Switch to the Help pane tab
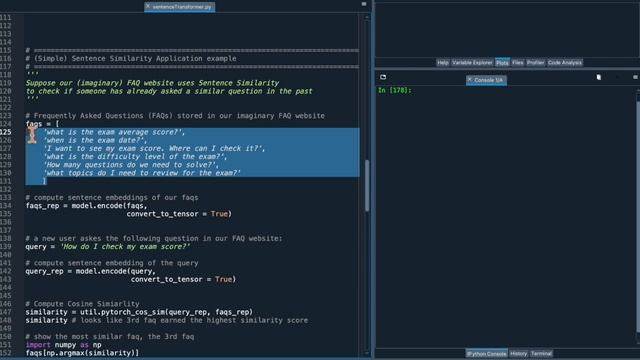Image resolution: width=640 pixels, height=360 pixels. coord(442,62)
